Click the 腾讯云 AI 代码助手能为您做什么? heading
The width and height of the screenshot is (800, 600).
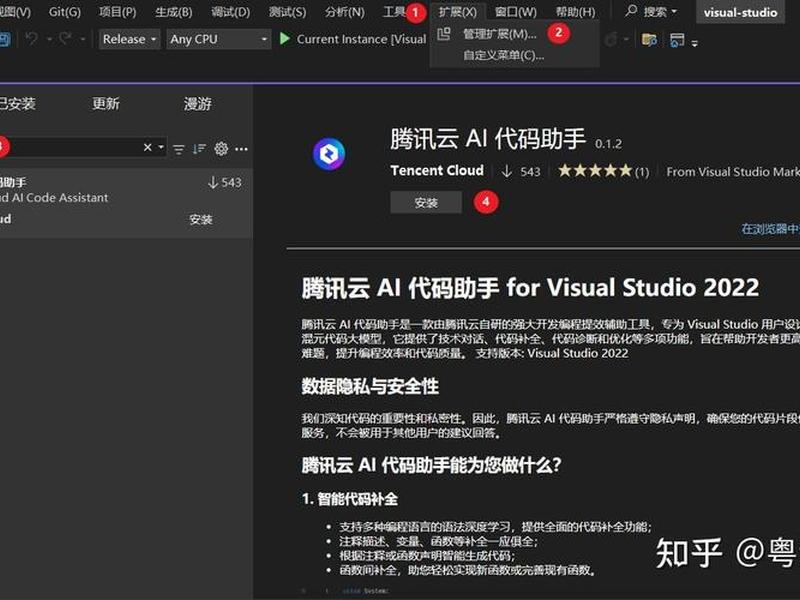431,465
